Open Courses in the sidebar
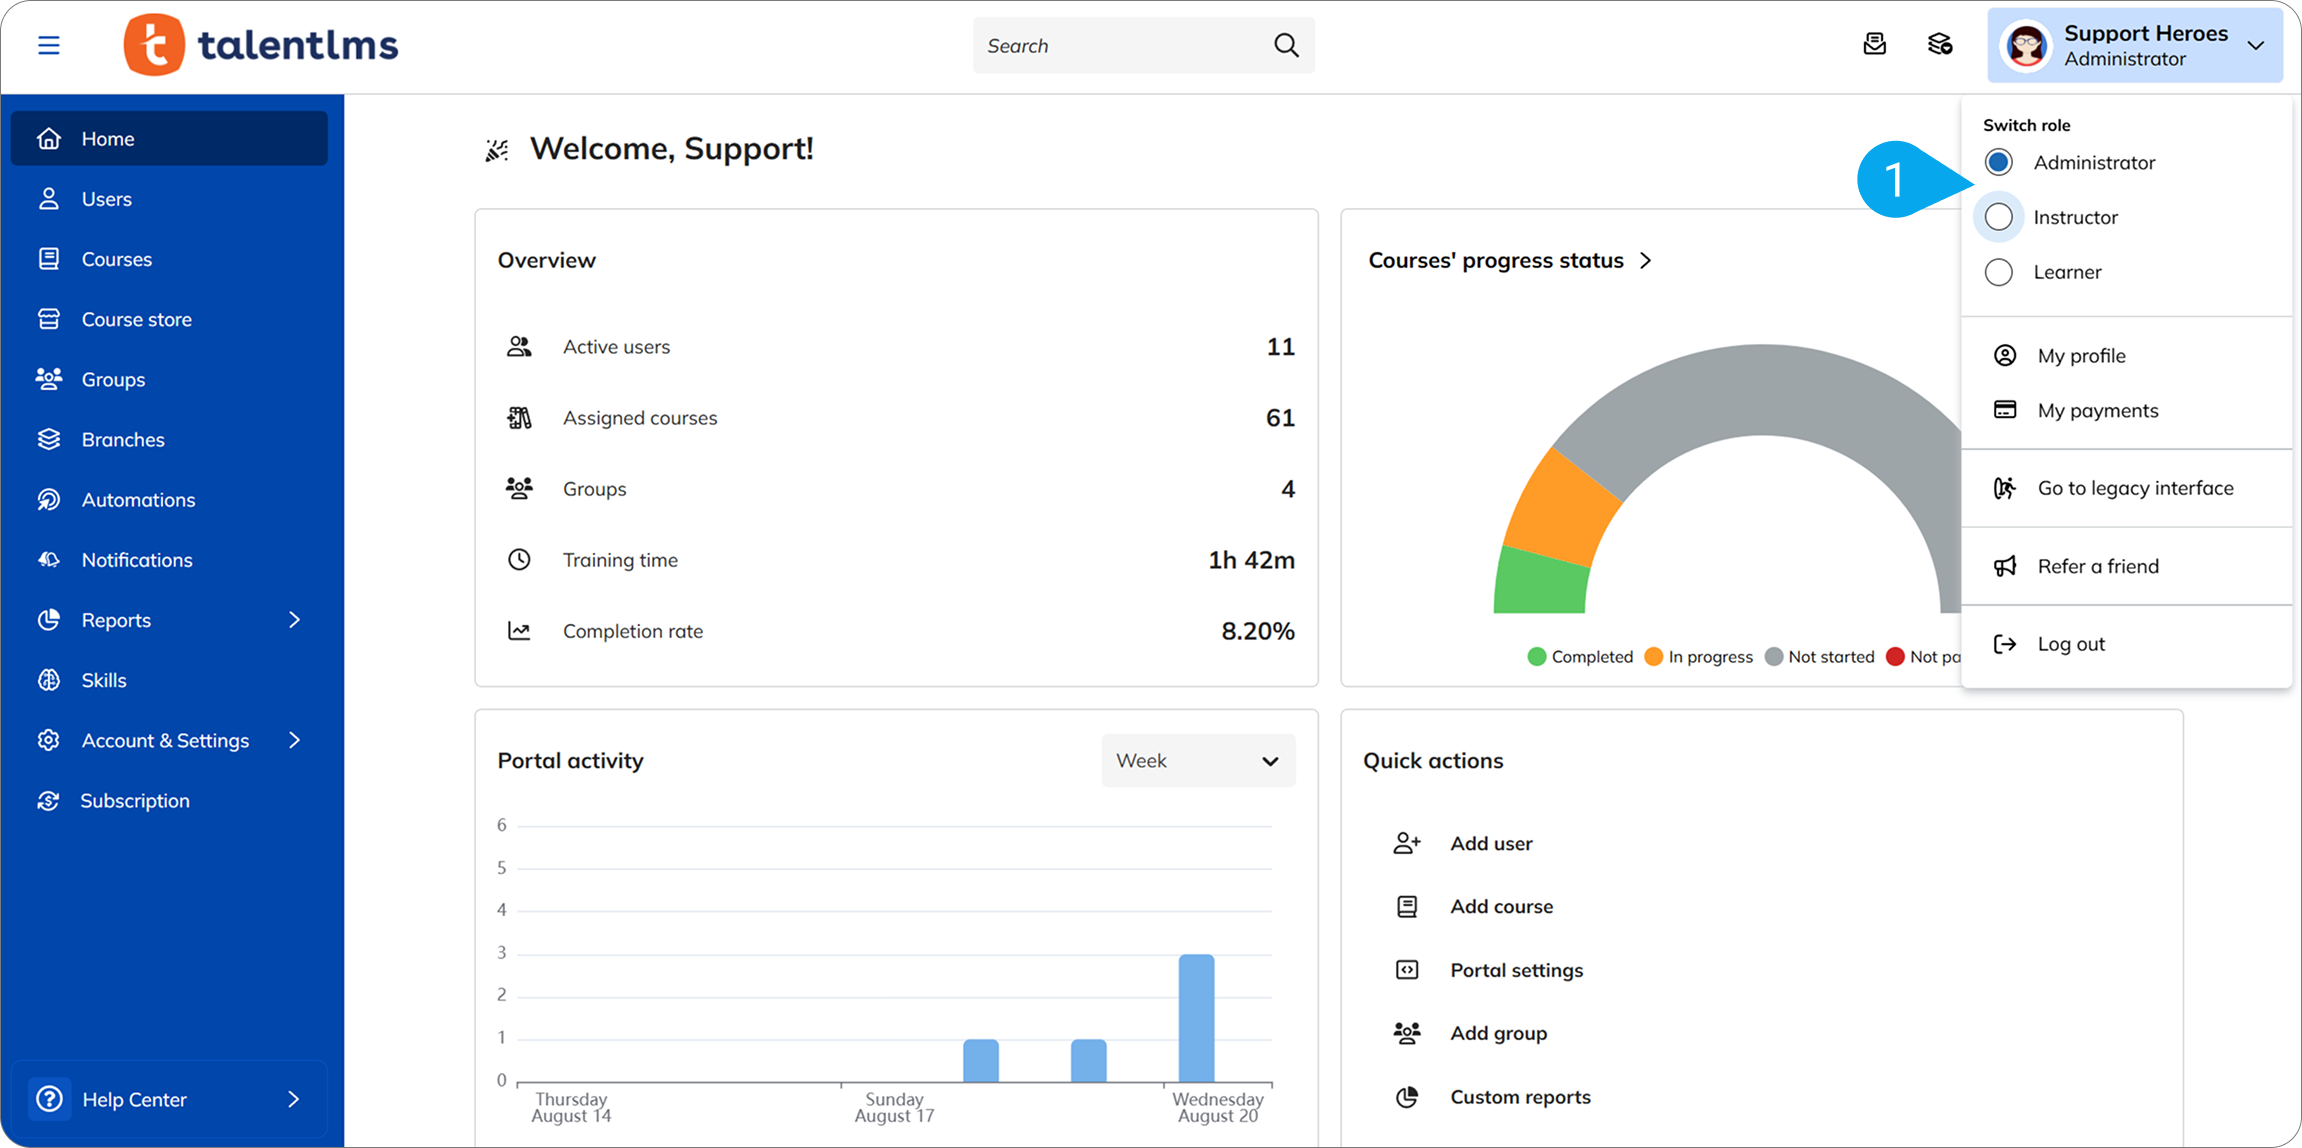The height and width of the screenshot is (1148, 2302). pos(116,259)
